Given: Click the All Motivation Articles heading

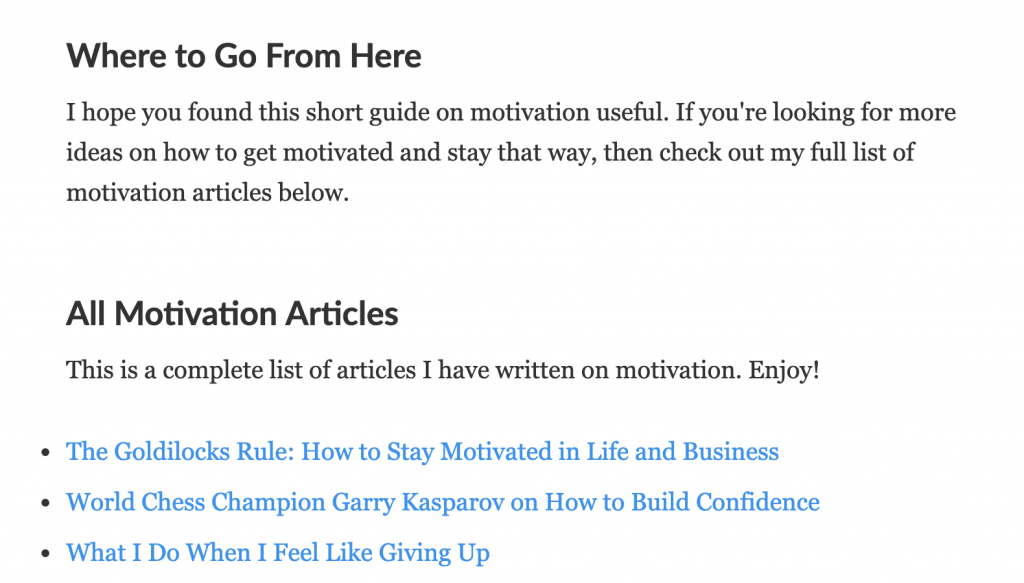Looking at the screenshot, I should click(232, 314).
